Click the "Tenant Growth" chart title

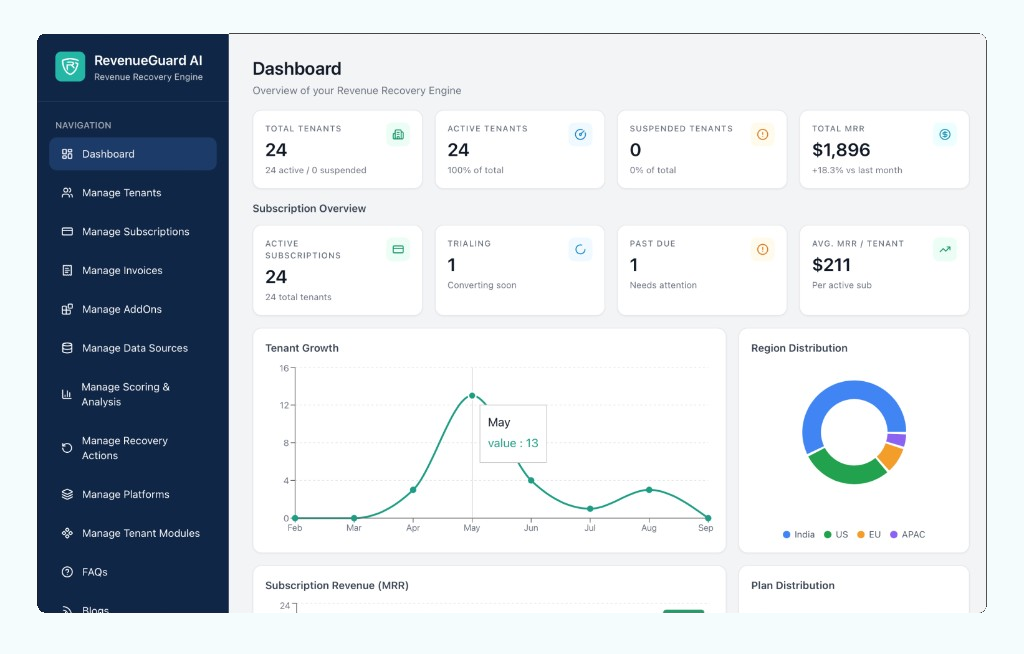coord(302,348)
